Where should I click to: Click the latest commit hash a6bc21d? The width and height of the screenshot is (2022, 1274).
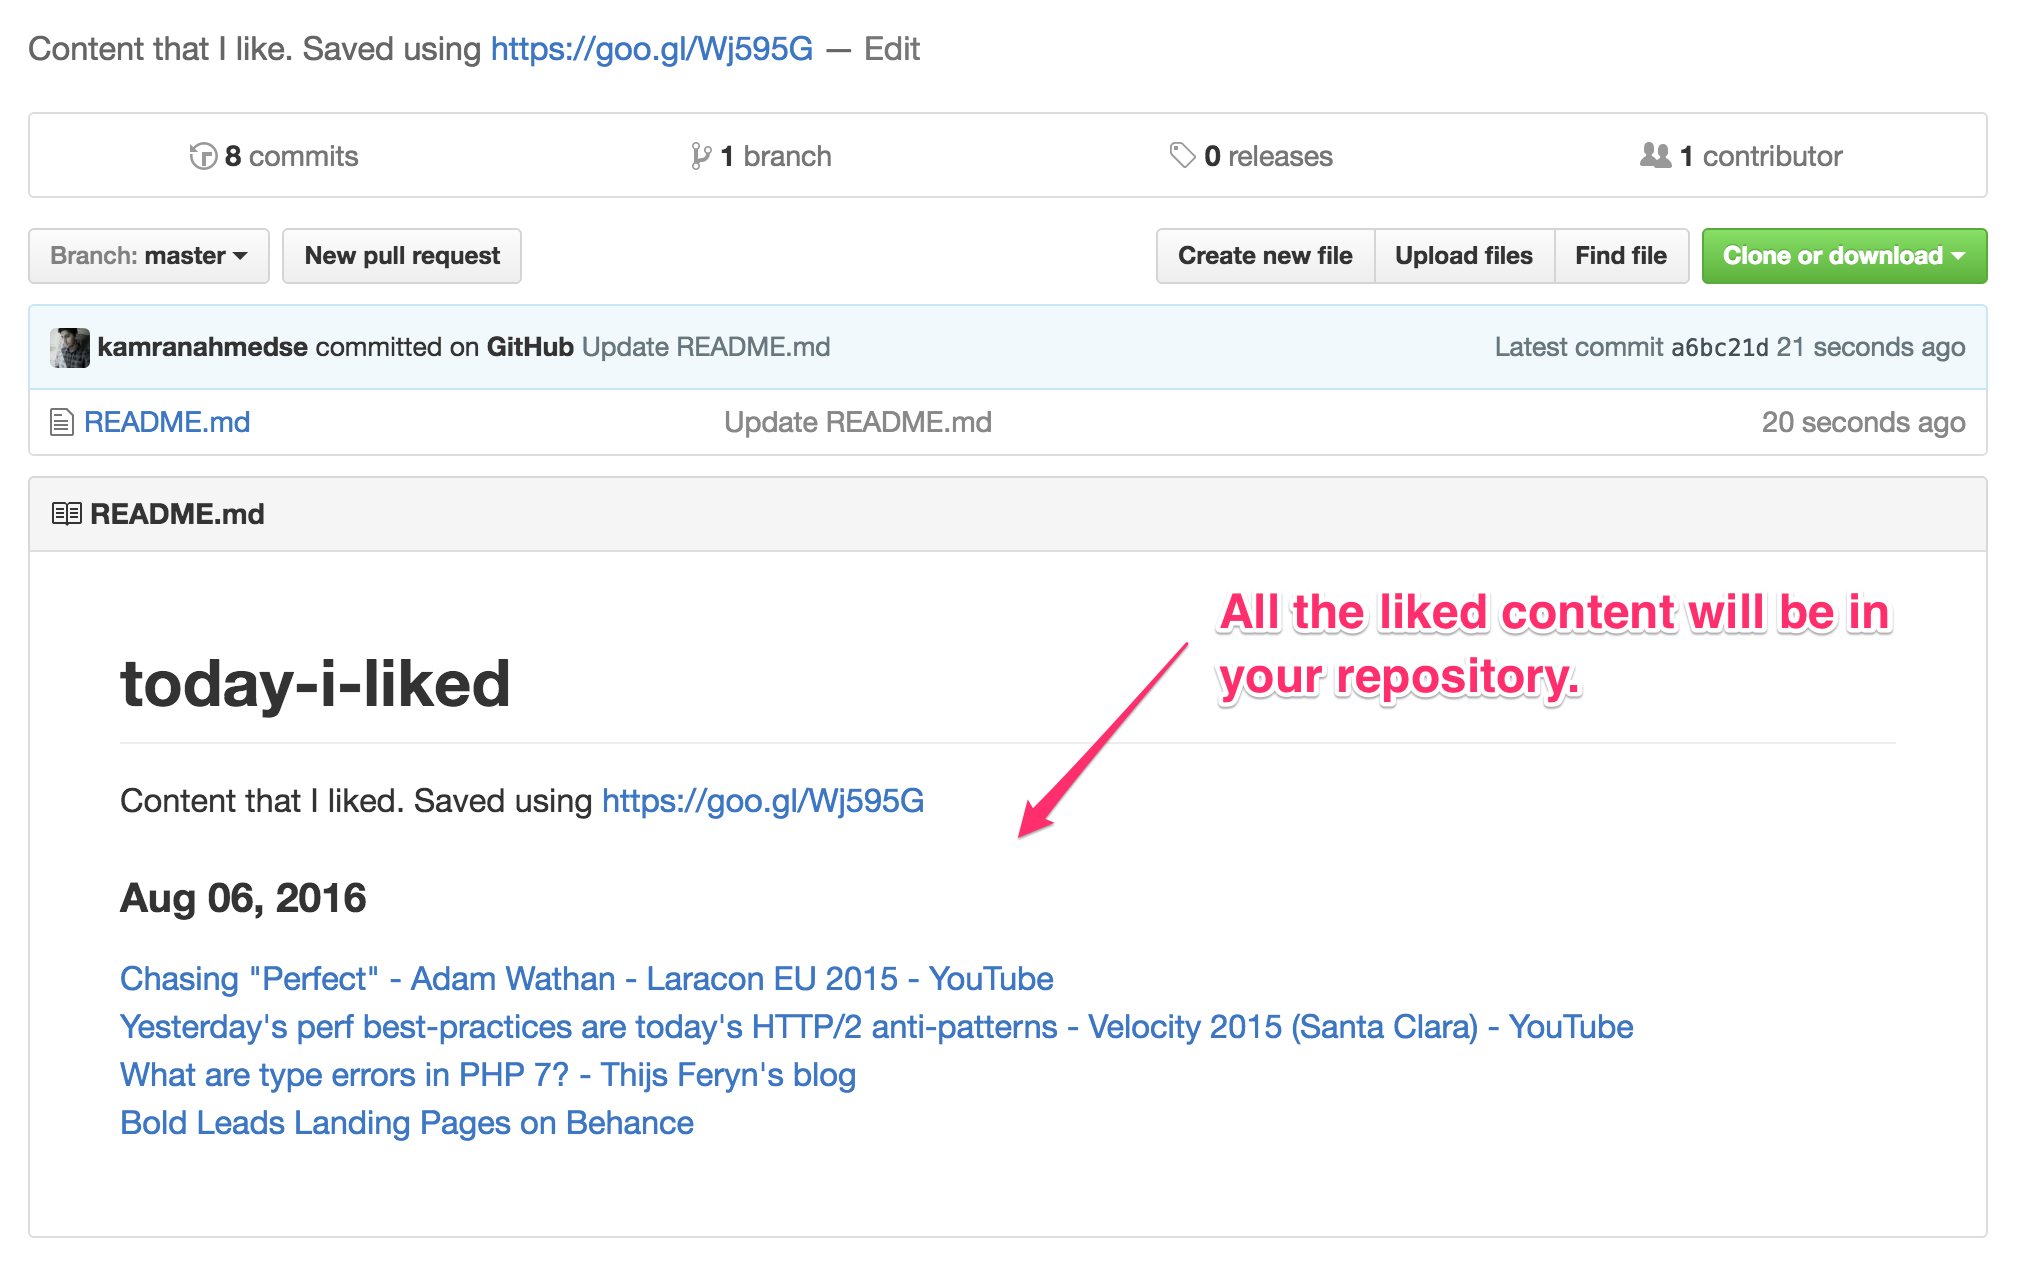(1720, 347)
